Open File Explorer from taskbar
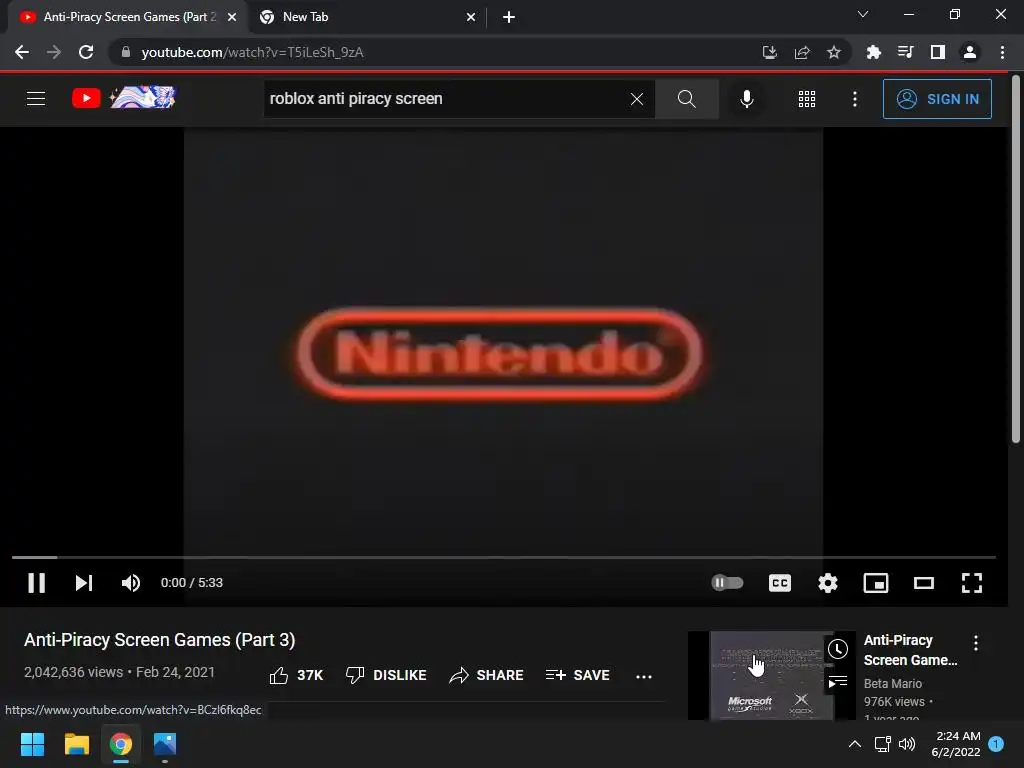 (76, 744)
